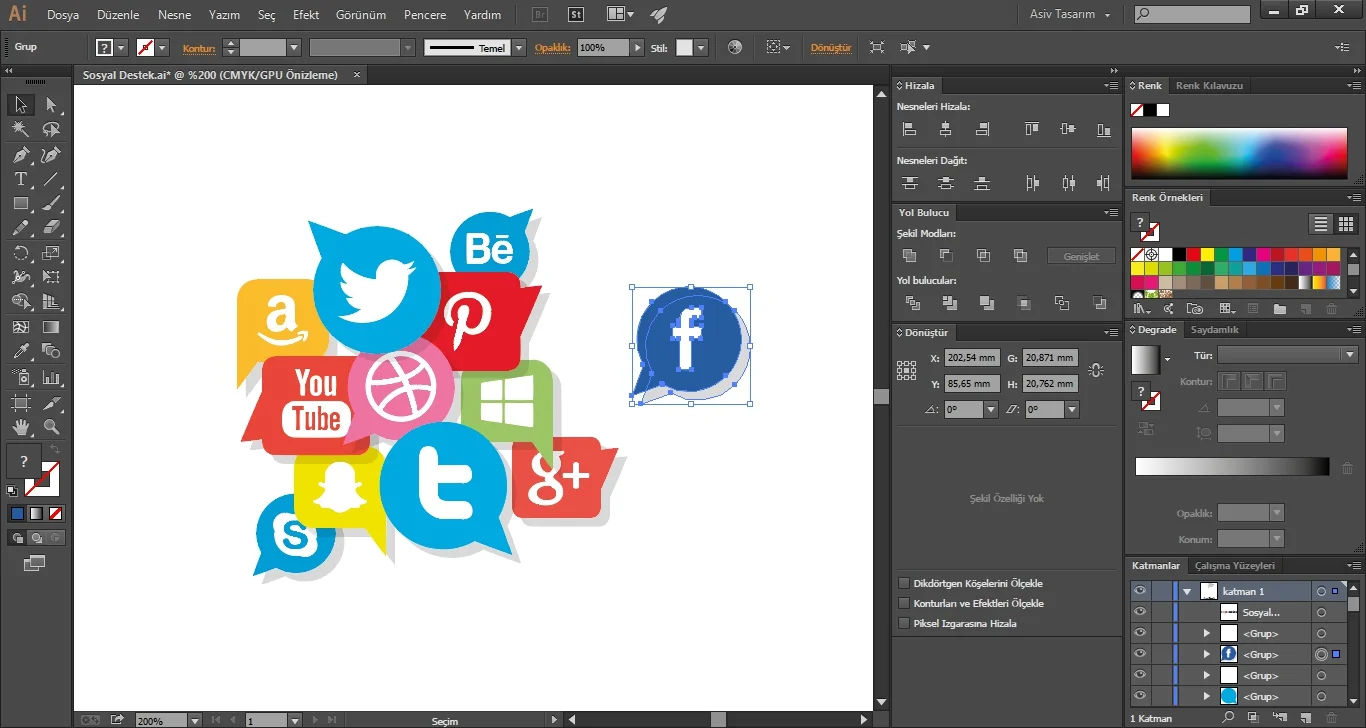Select the Line Segment tool
This screenshot has height=728, width=1366.
tap(51, 179)
